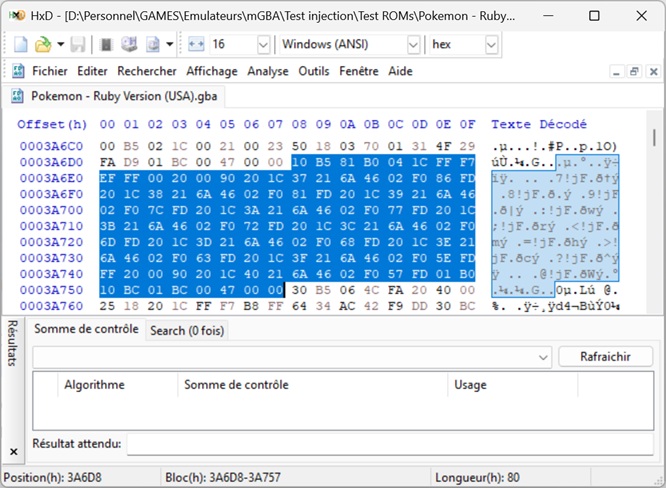Click the Résultat attendu input field
Viewport: 666px width, 488px height.
390,443
